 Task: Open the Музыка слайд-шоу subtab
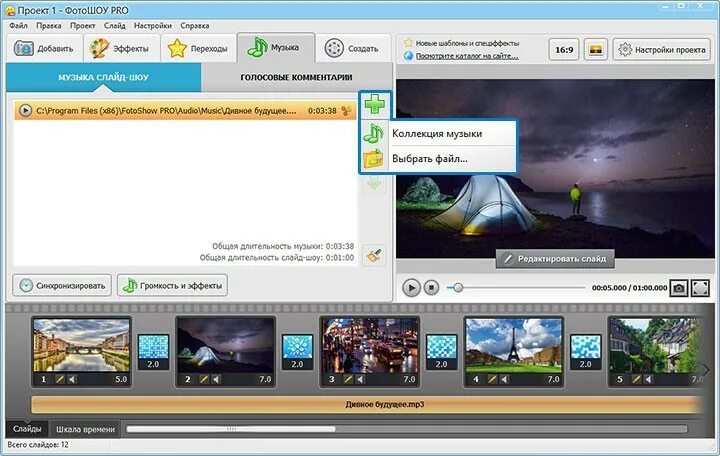[103, 77]
